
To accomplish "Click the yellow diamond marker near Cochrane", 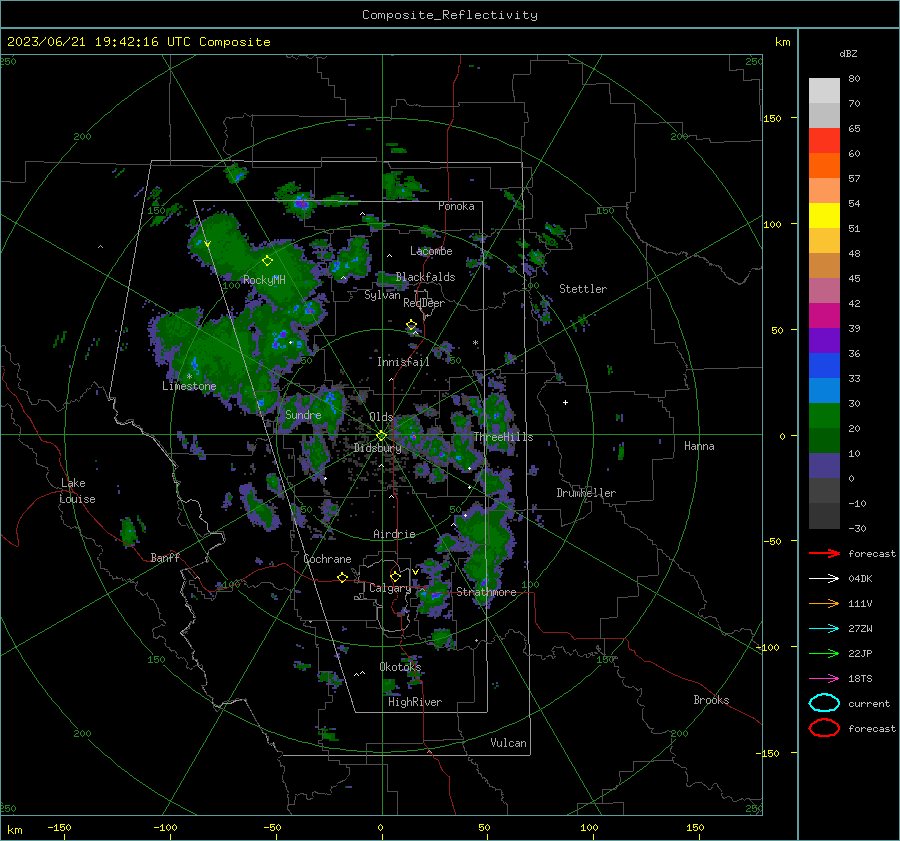I will (342, 577).
